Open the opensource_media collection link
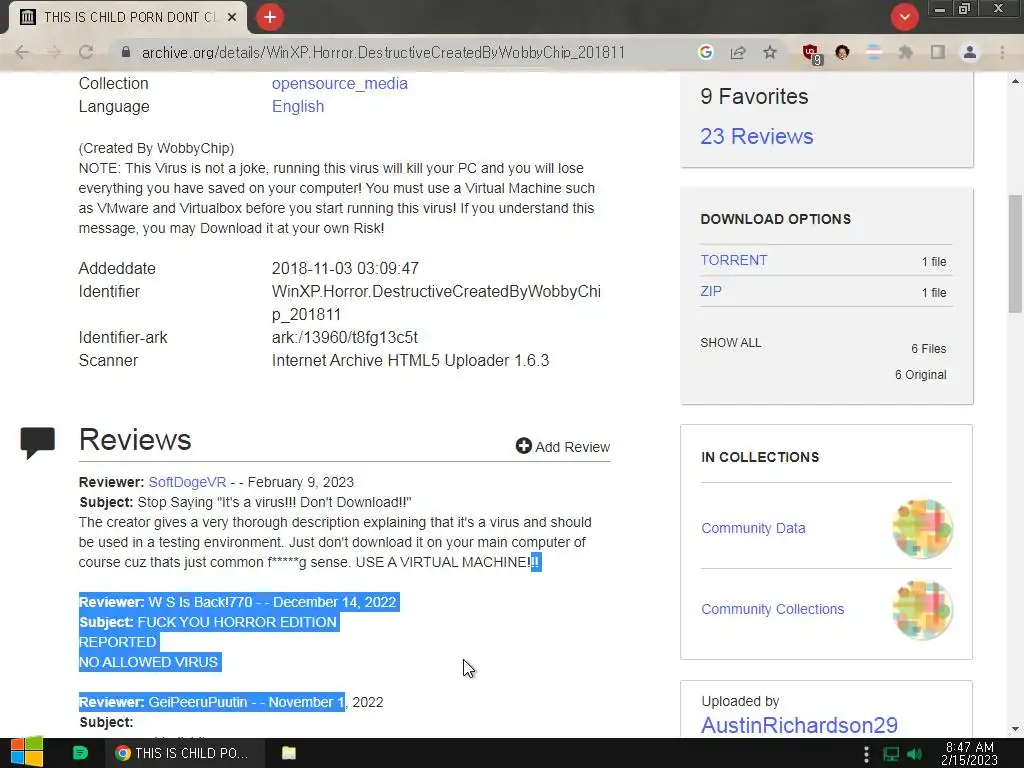Screen dimensions: 1024x768 (x=340, y=84)
